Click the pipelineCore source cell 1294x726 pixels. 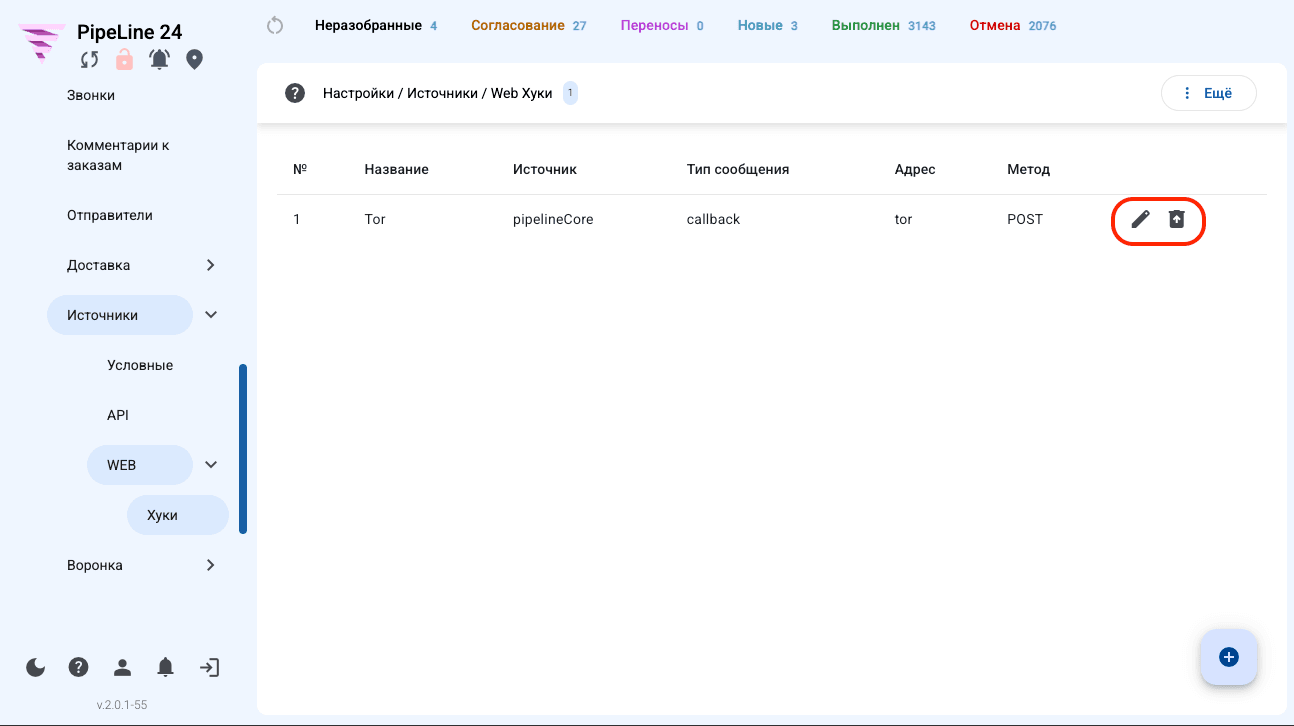[553, 219]
